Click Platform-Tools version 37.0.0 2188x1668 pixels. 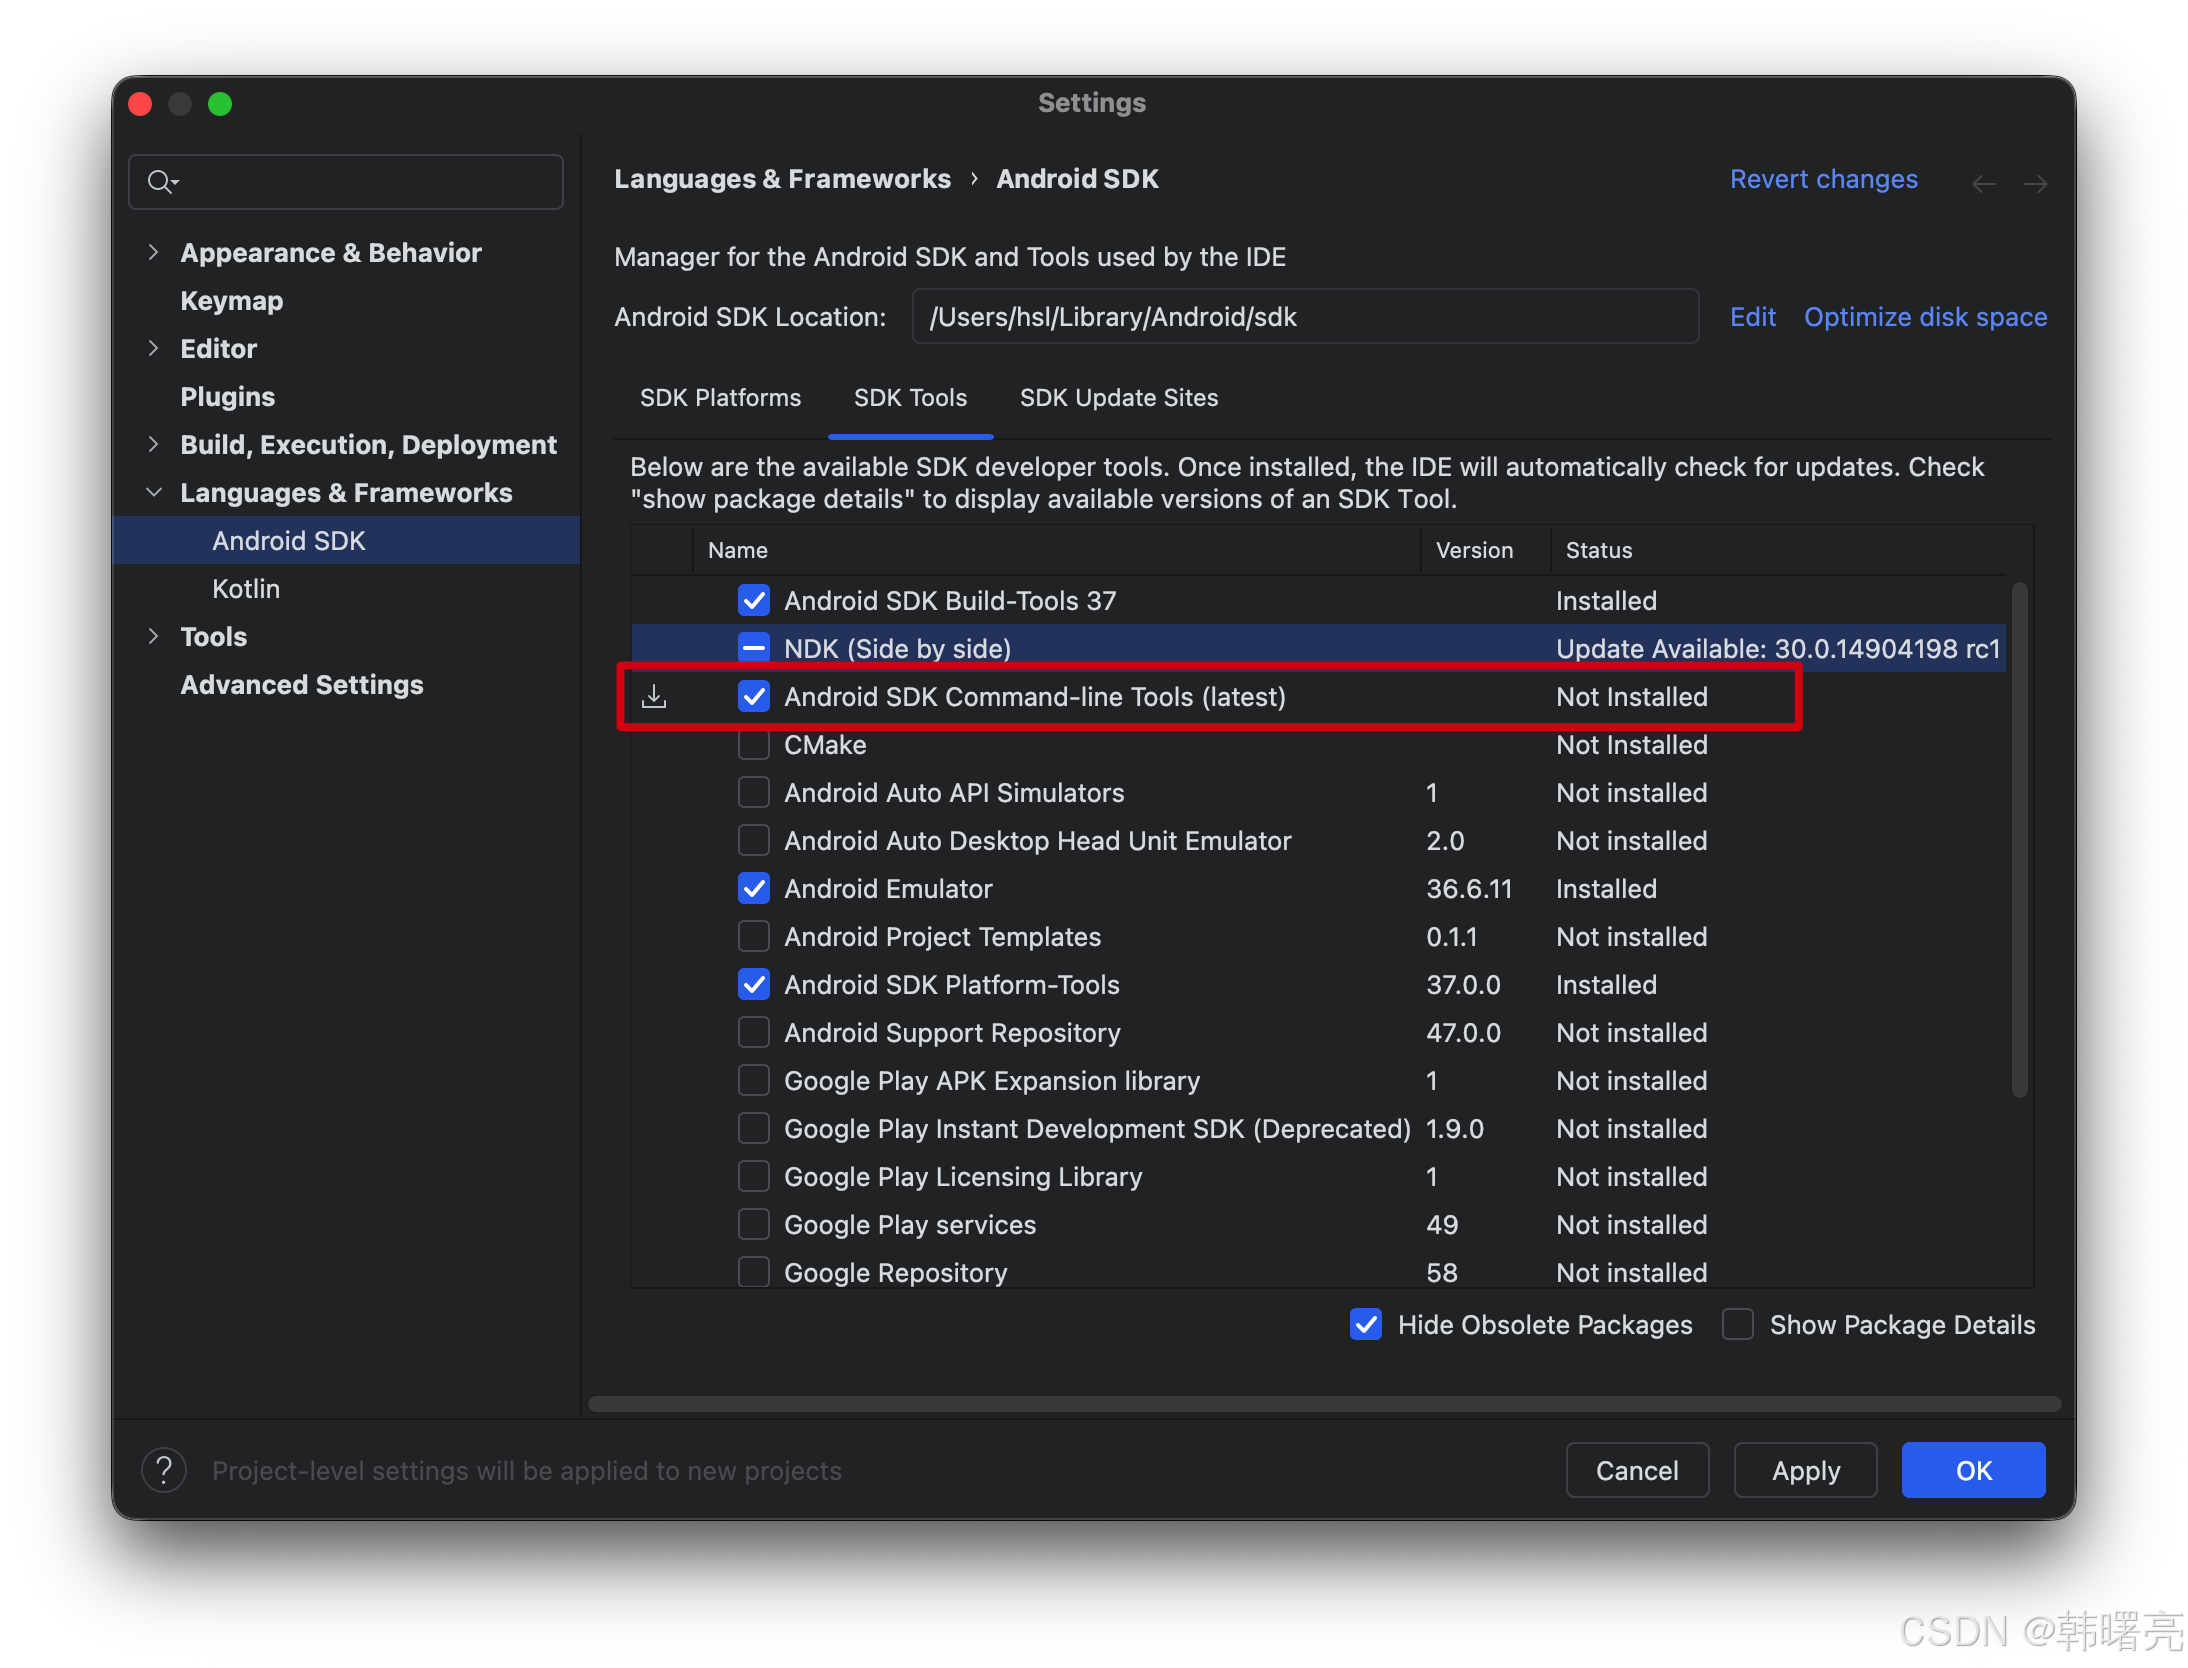click(1463, 984)
